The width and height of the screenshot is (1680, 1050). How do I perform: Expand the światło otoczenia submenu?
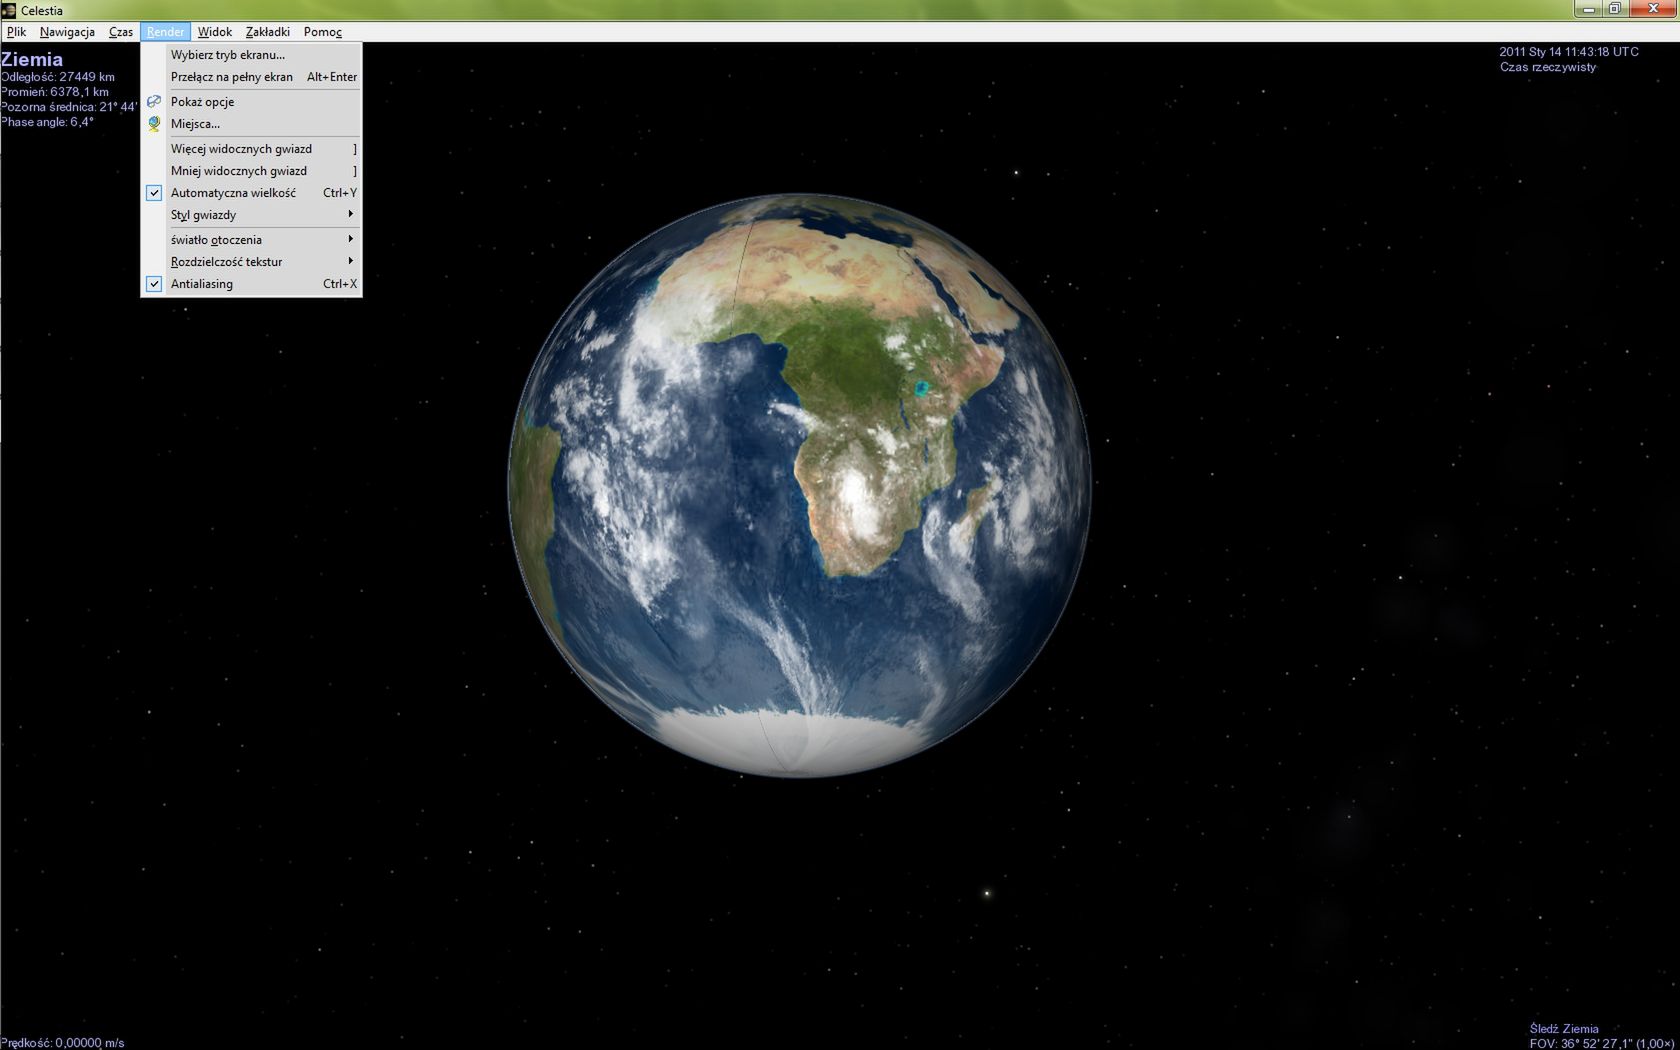(x=251, y=240)
